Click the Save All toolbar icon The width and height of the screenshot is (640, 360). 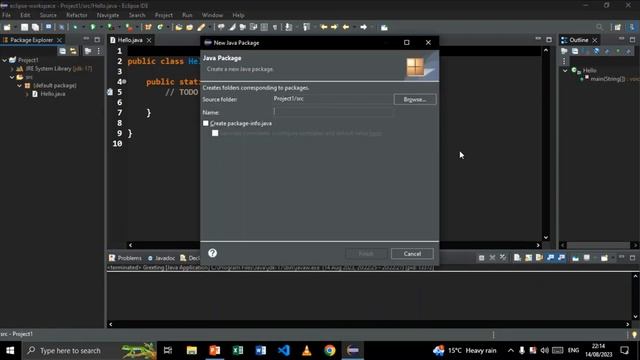point(36,27)
